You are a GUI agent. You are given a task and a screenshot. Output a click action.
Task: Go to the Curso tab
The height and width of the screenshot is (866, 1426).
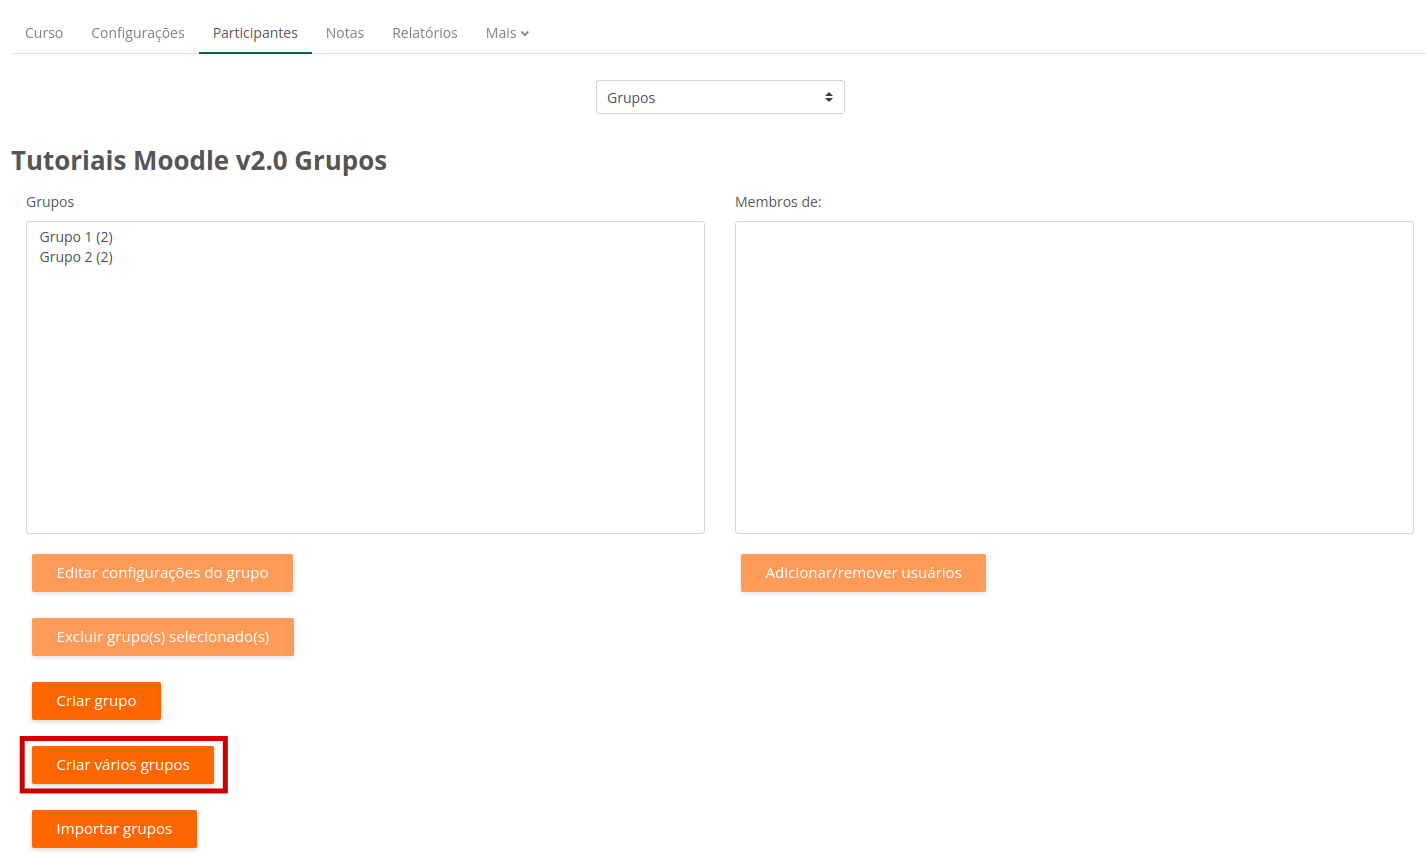(x=44, y=33)
